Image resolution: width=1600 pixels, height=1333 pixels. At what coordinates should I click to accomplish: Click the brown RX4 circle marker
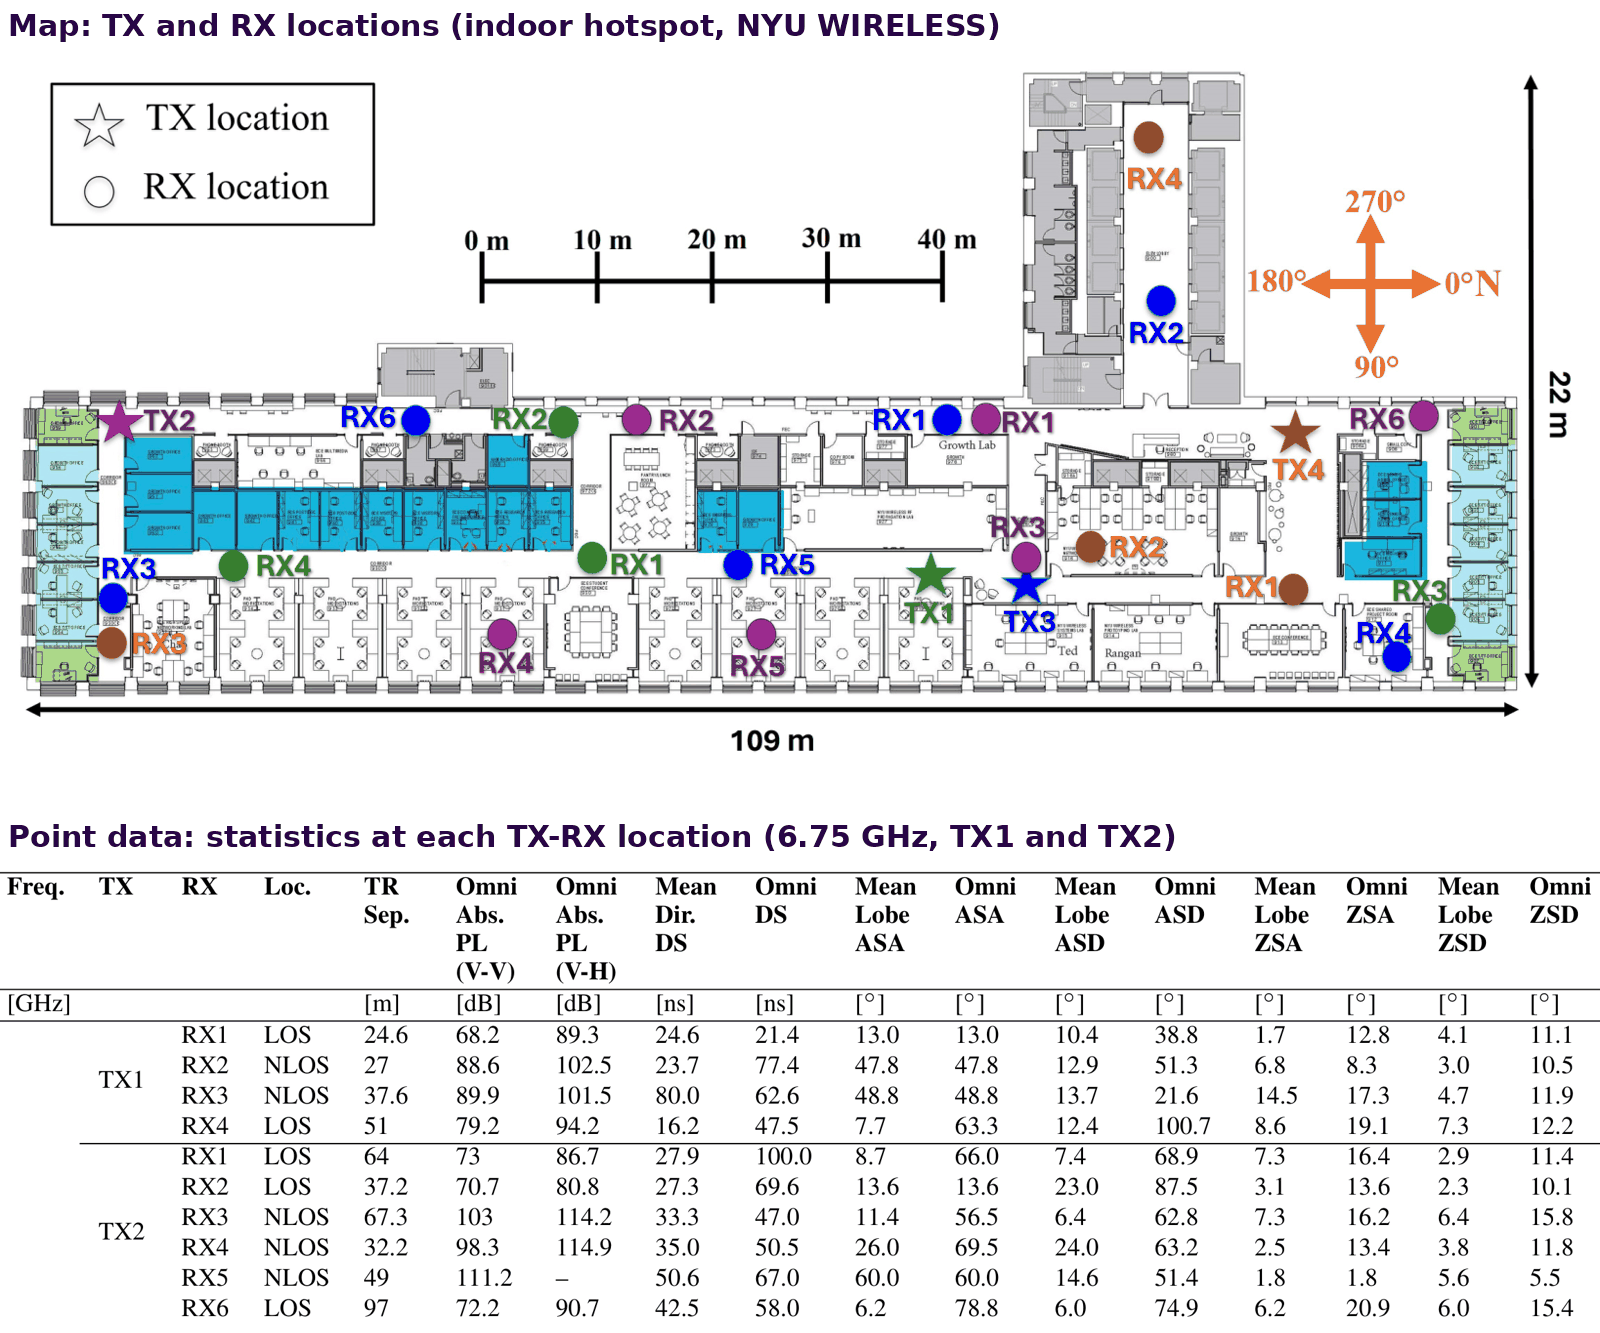(1148, 137)
